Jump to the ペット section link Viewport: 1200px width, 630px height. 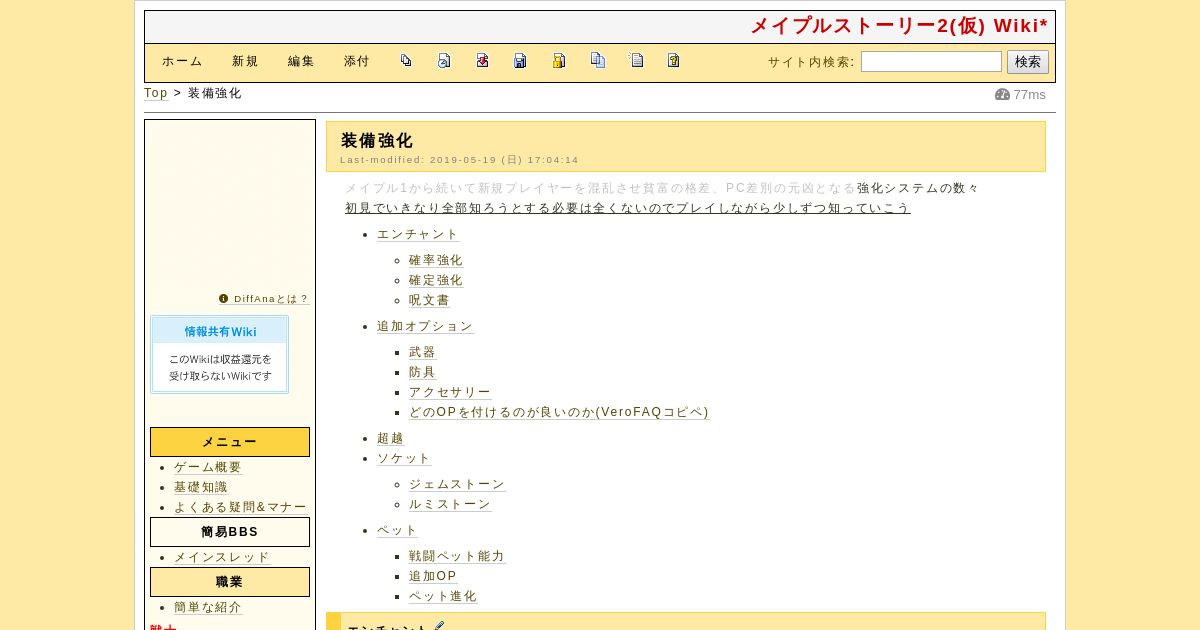pyautogui.click(x=397, y=530)
